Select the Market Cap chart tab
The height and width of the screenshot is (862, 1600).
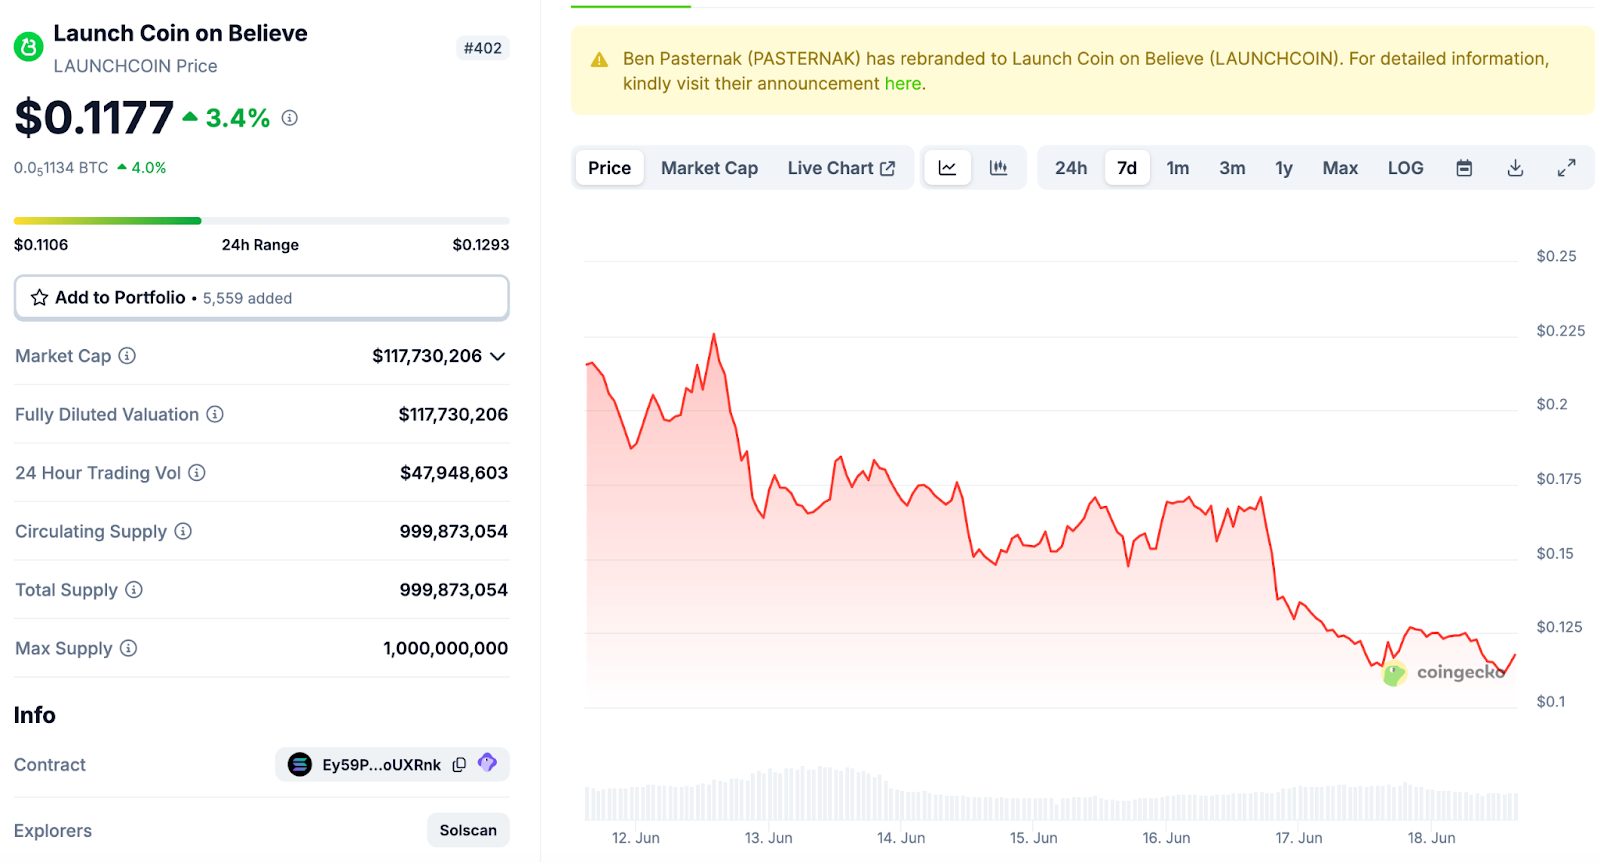(x=709, y=168)
